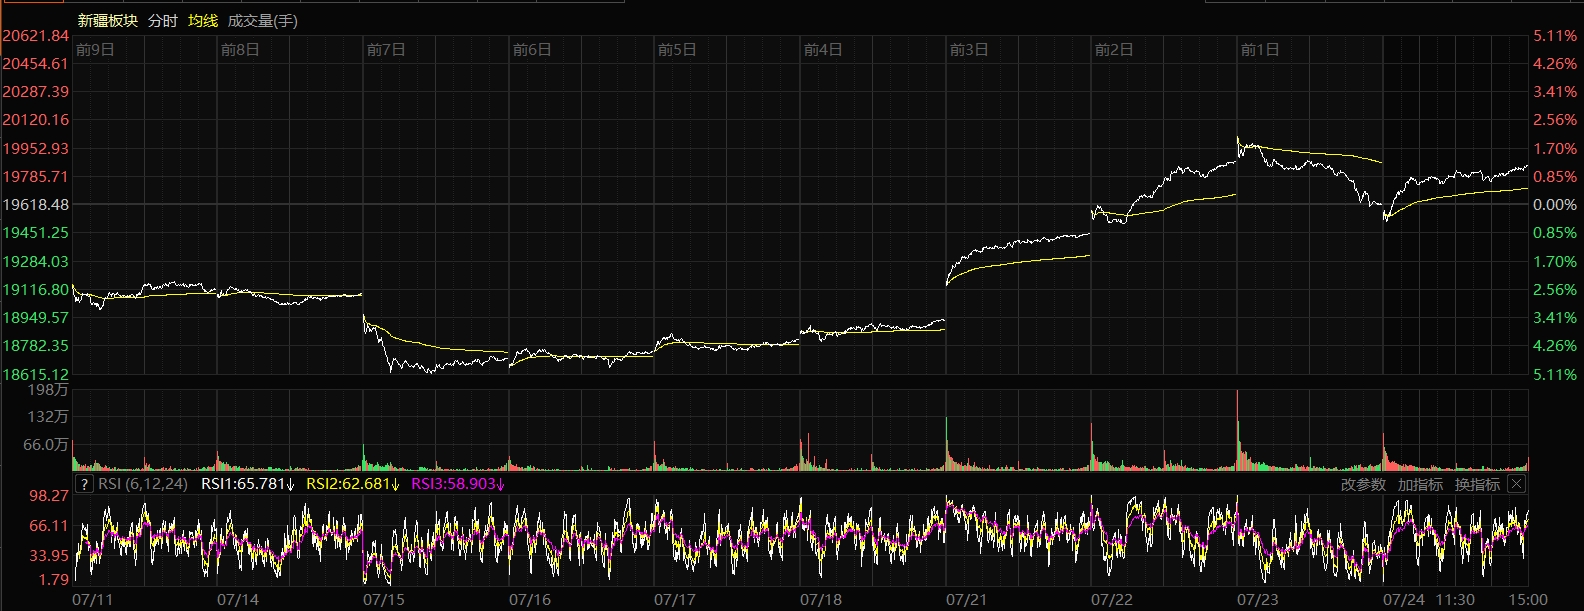Click the 07/15 date on time axis
The height and width of the screenshot is (611, 1584).
point(384,600)
